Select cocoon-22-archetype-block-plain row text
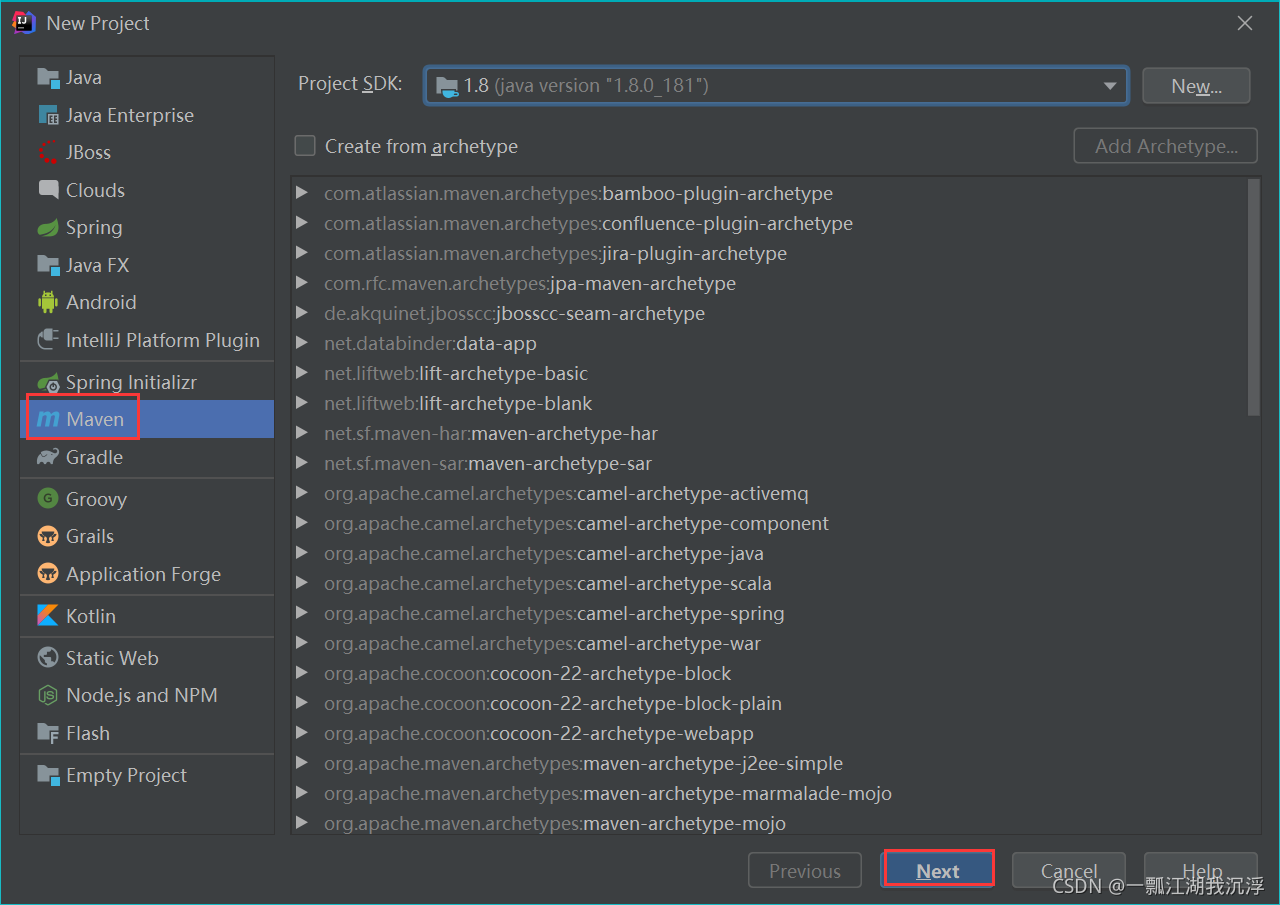Image resolution: width=1280 pixels, height=905 pixels. coord(553,703)
